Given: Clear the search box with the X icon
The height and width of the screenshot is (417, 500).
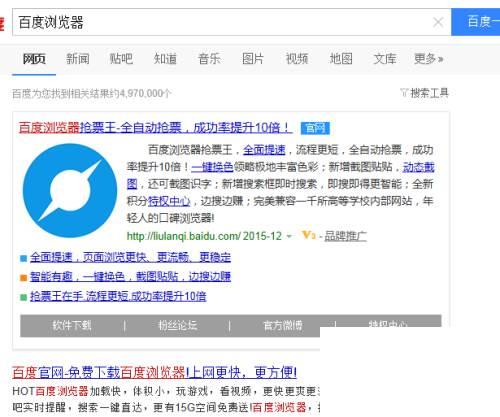Looking at the screenshot, I should (438, 22).
